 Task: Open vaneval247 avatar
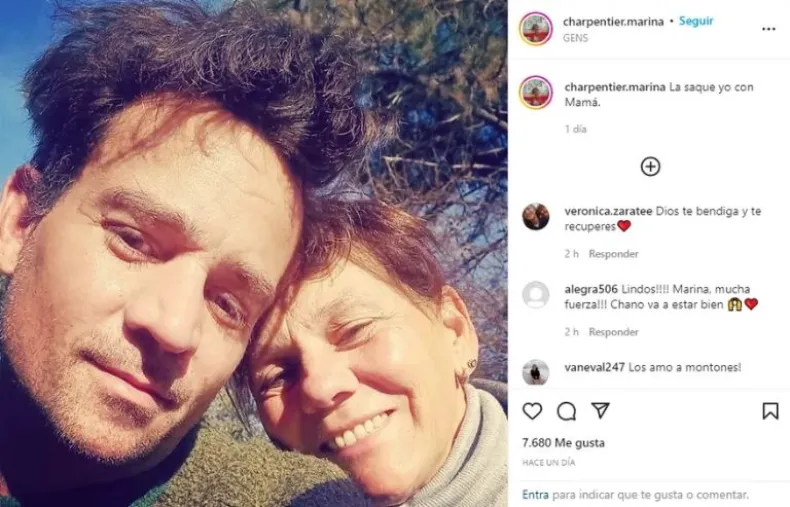(x=536, y=372)
